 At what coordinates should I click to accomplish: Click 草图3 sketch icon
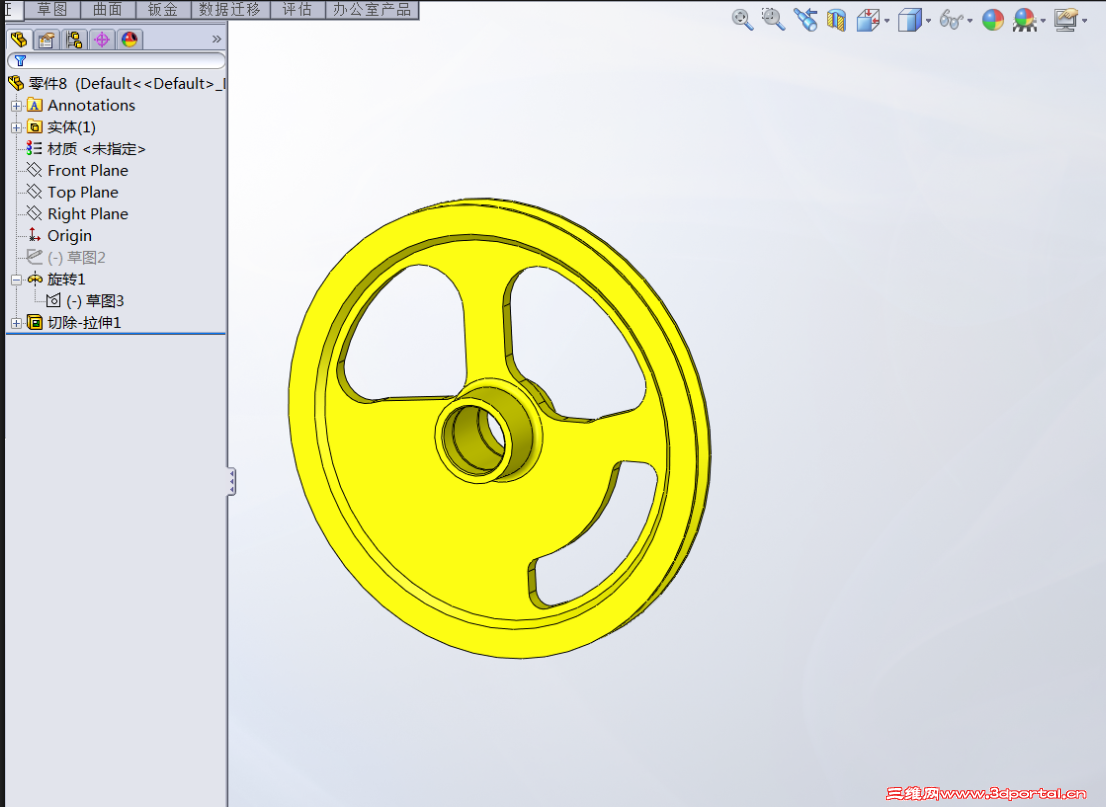pyautogui.click(x=53, y=301)
